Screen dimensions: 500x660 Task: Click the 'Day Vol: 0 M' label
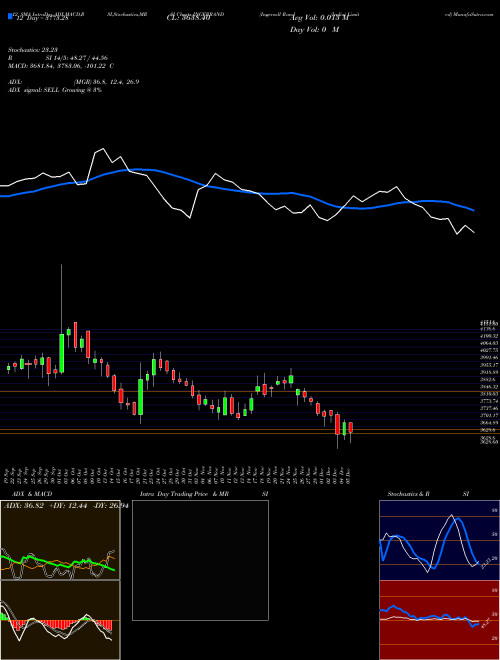pos(314,30)
